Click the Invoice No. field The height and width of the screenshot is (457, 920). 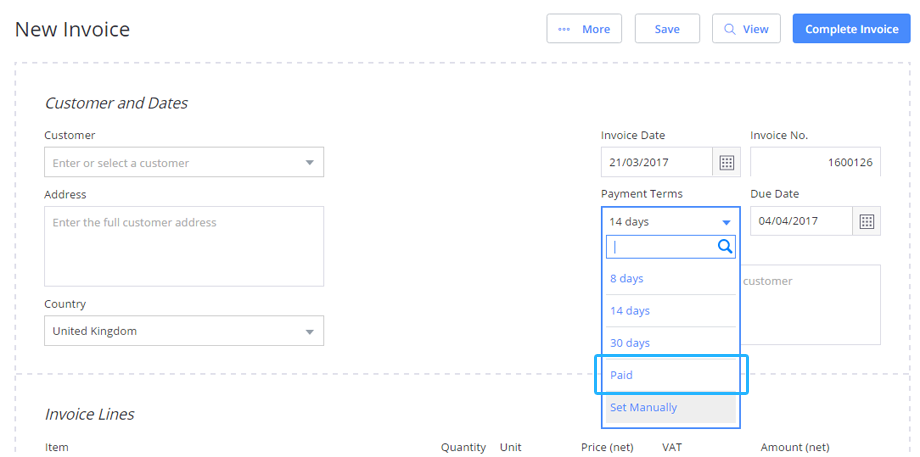pyautogui.click(x=815, y=163)
